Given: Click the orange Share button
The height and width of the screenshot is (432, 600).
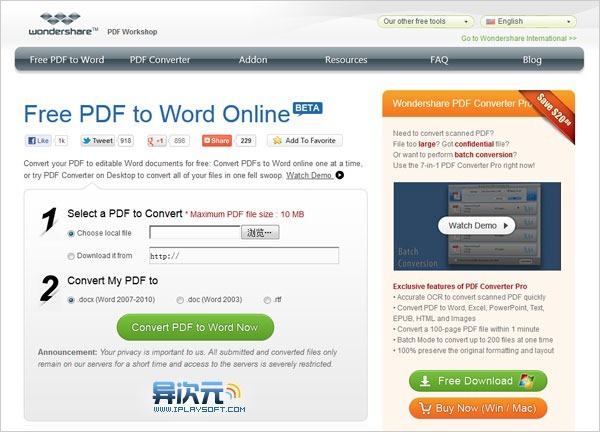Looking at the screenshot, I should coord(217,141).
